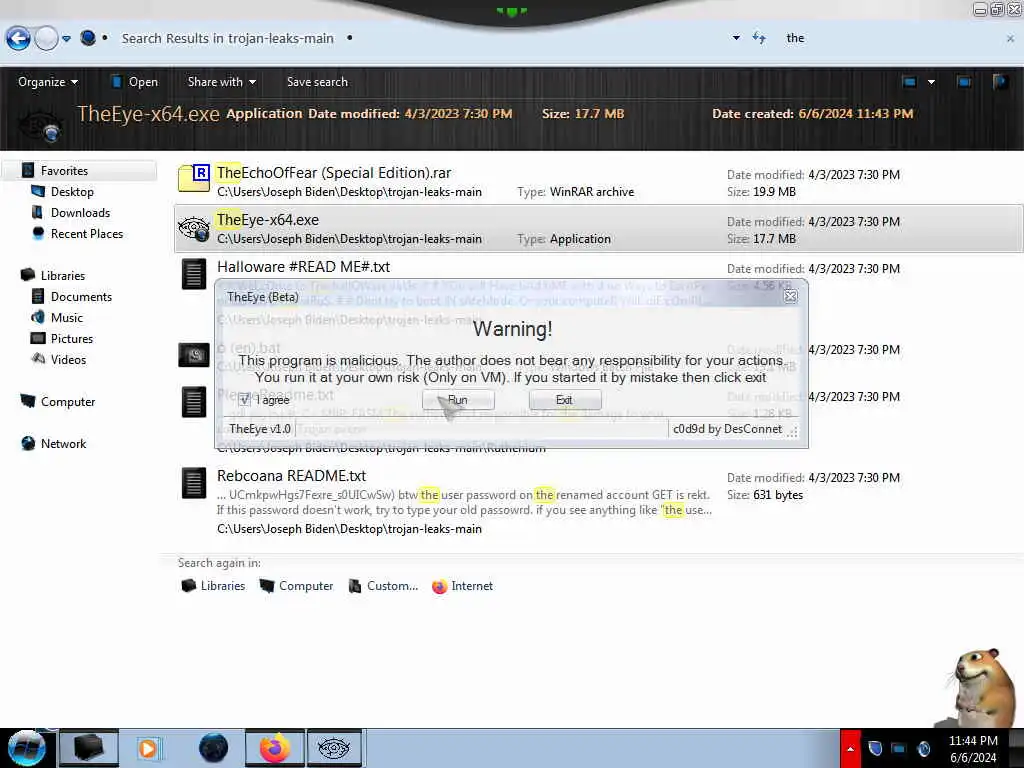
Task: Search again in Computer
Action: point(296,586)
